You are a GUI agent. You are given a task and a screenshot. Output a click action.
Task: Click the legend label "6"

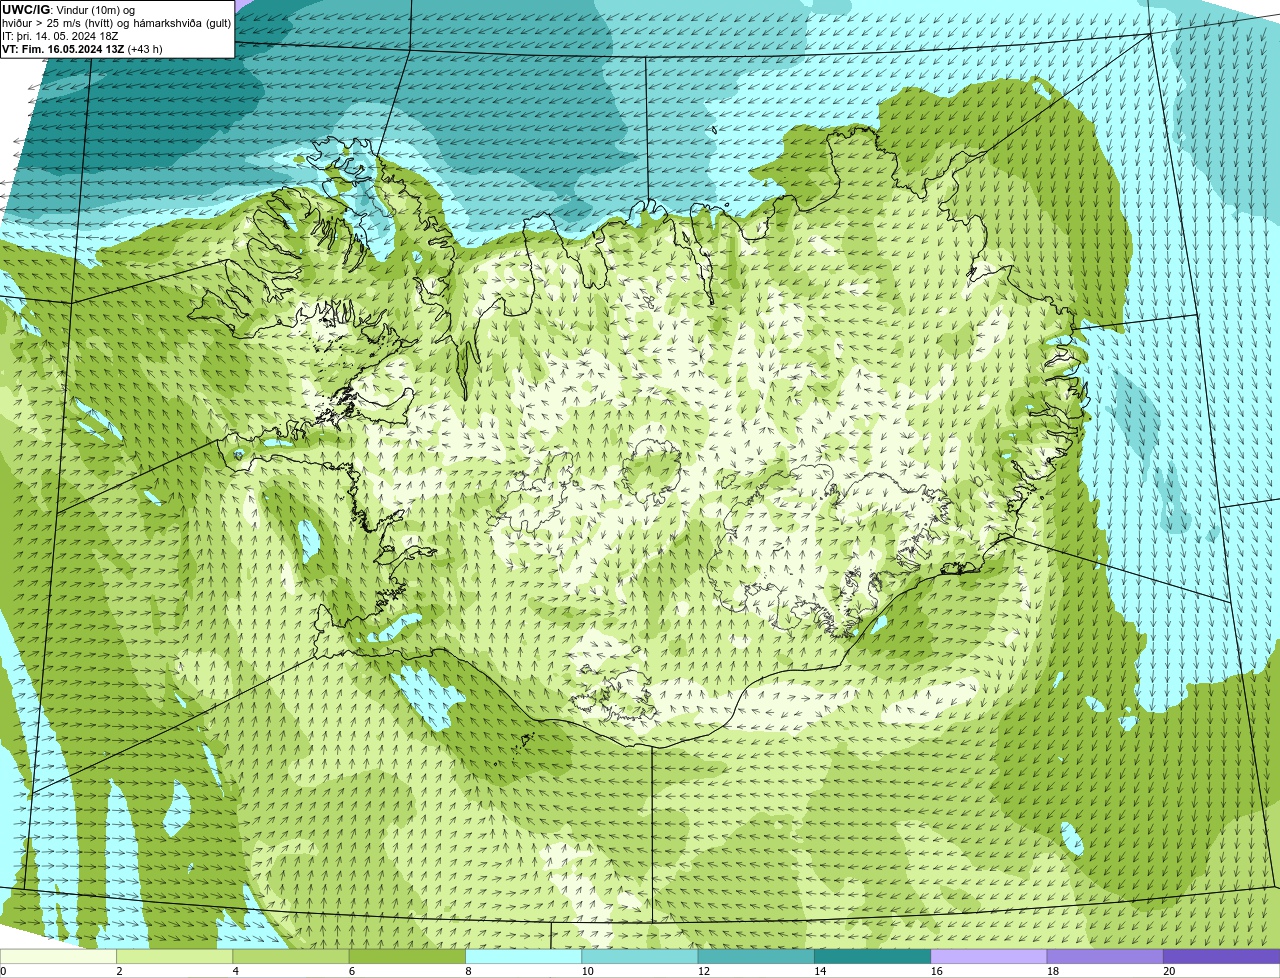pos(352,971)
